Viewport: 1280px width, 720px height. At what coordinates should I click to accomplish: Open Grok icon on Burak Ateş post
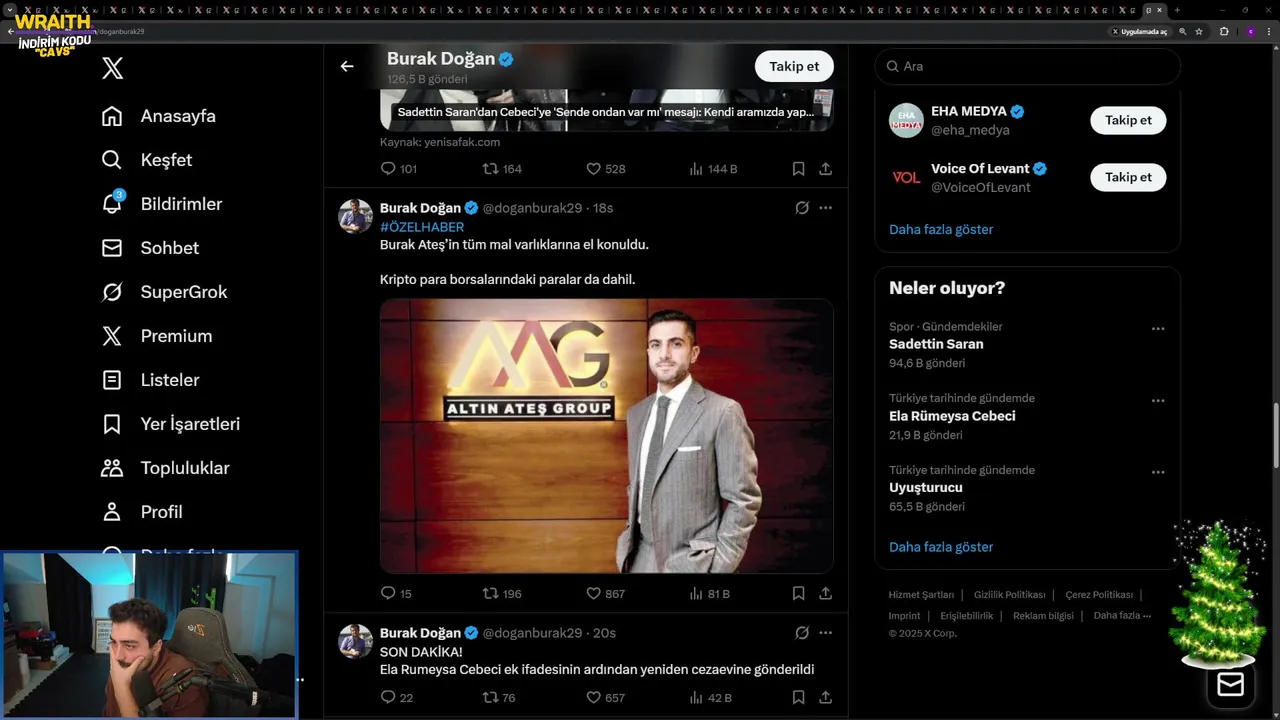(x=801, y=208)
